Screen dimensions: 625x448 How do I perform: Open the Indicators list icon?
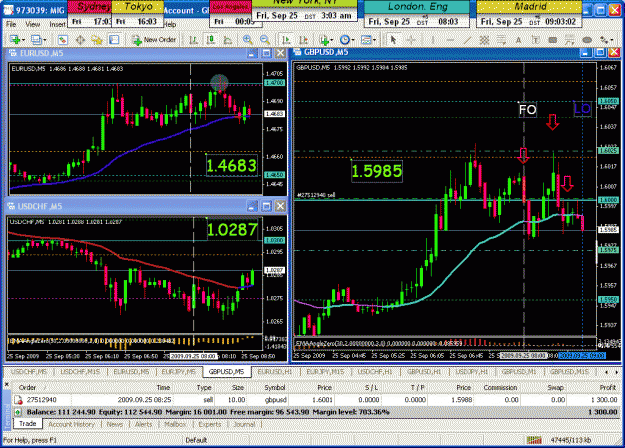point(324,39)
